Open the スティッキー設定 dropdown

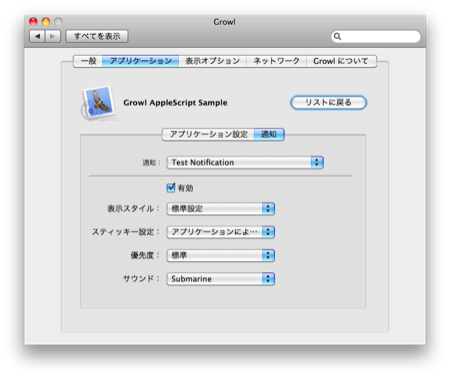click(220, 232)
